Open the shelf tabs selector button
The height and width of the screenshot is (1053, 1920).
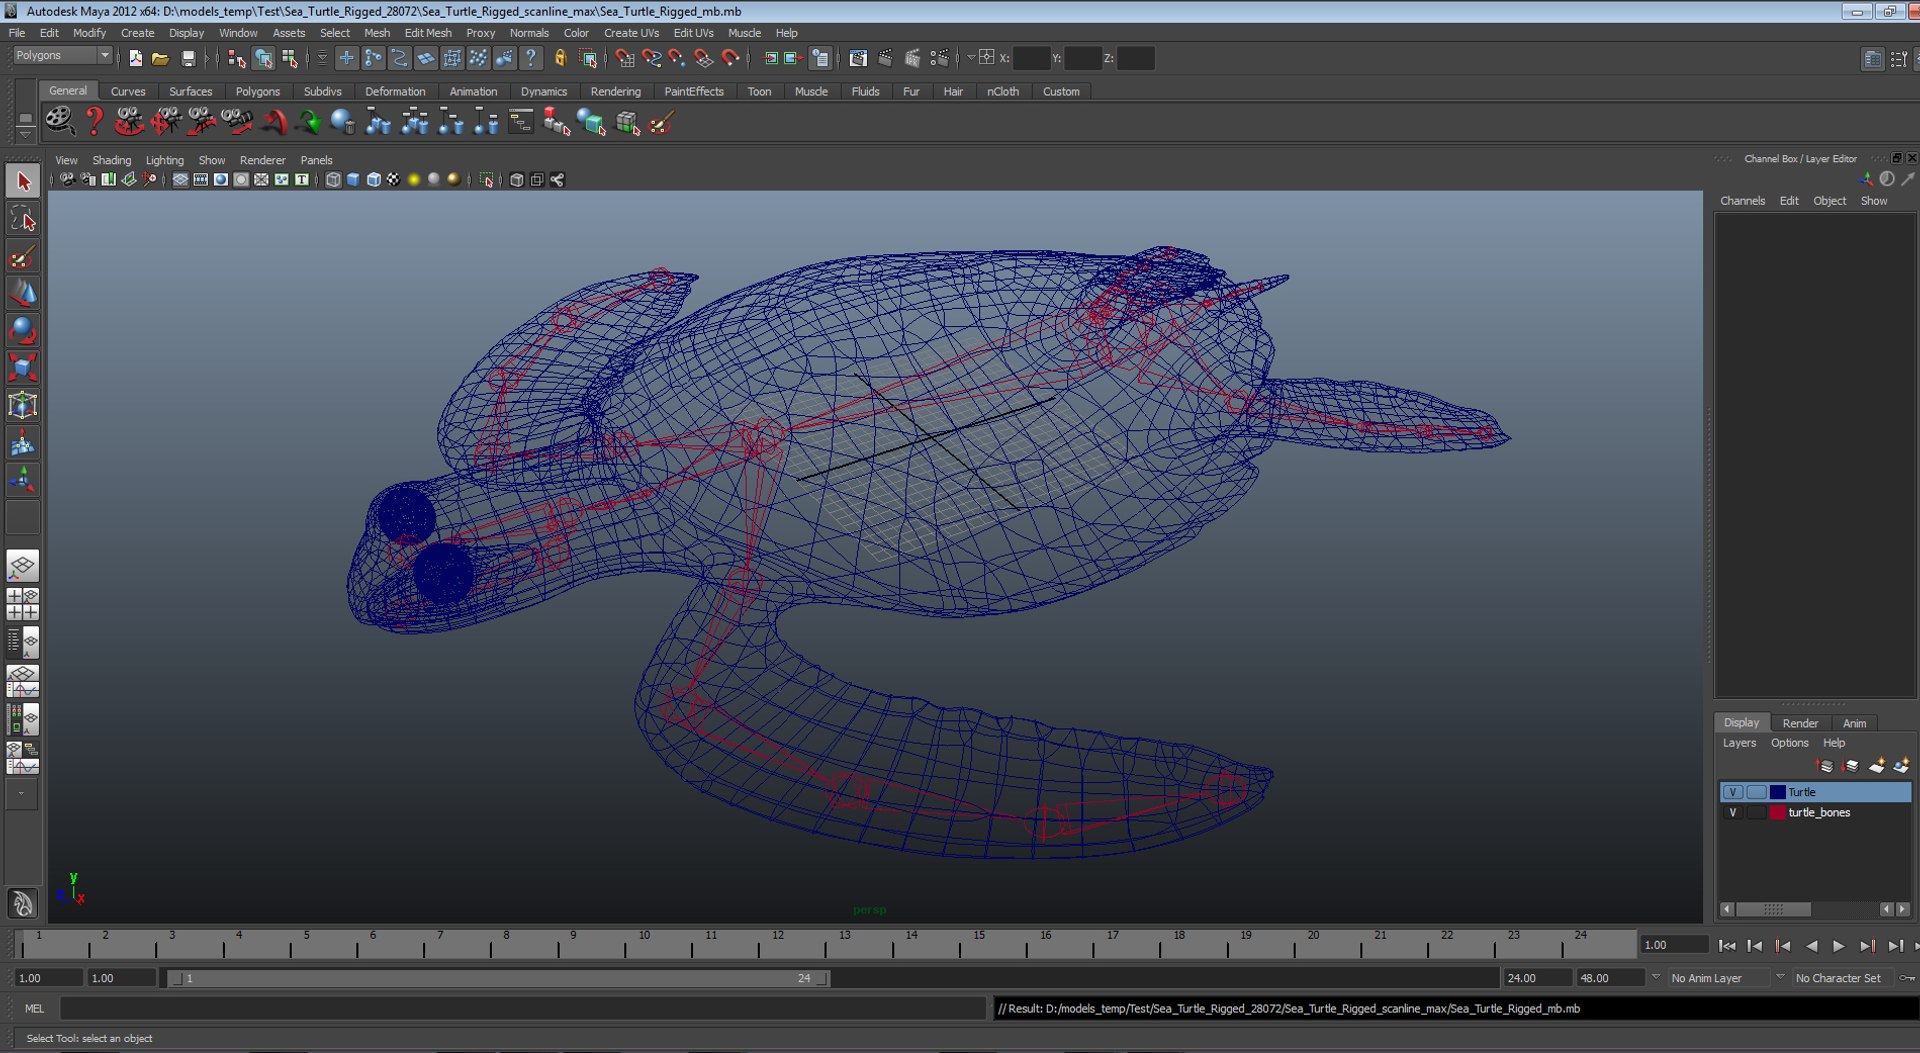[25, 116]
